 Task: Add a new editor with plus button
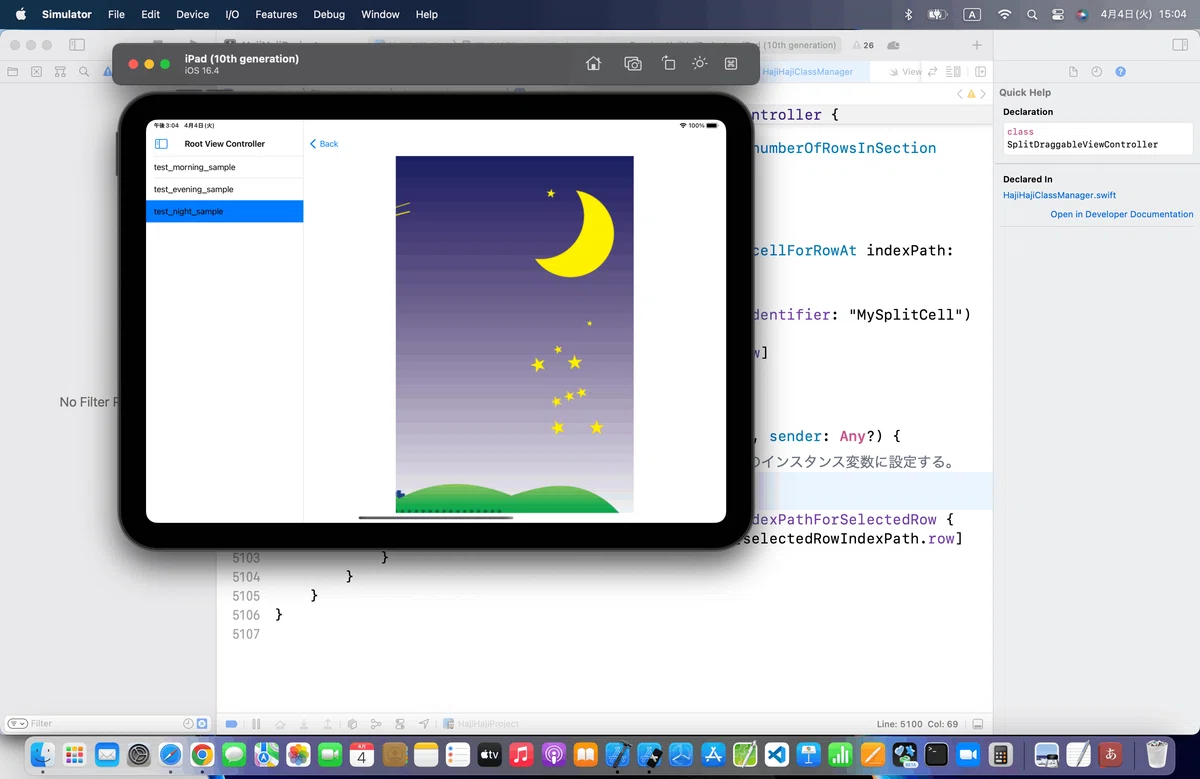point(977,45)
